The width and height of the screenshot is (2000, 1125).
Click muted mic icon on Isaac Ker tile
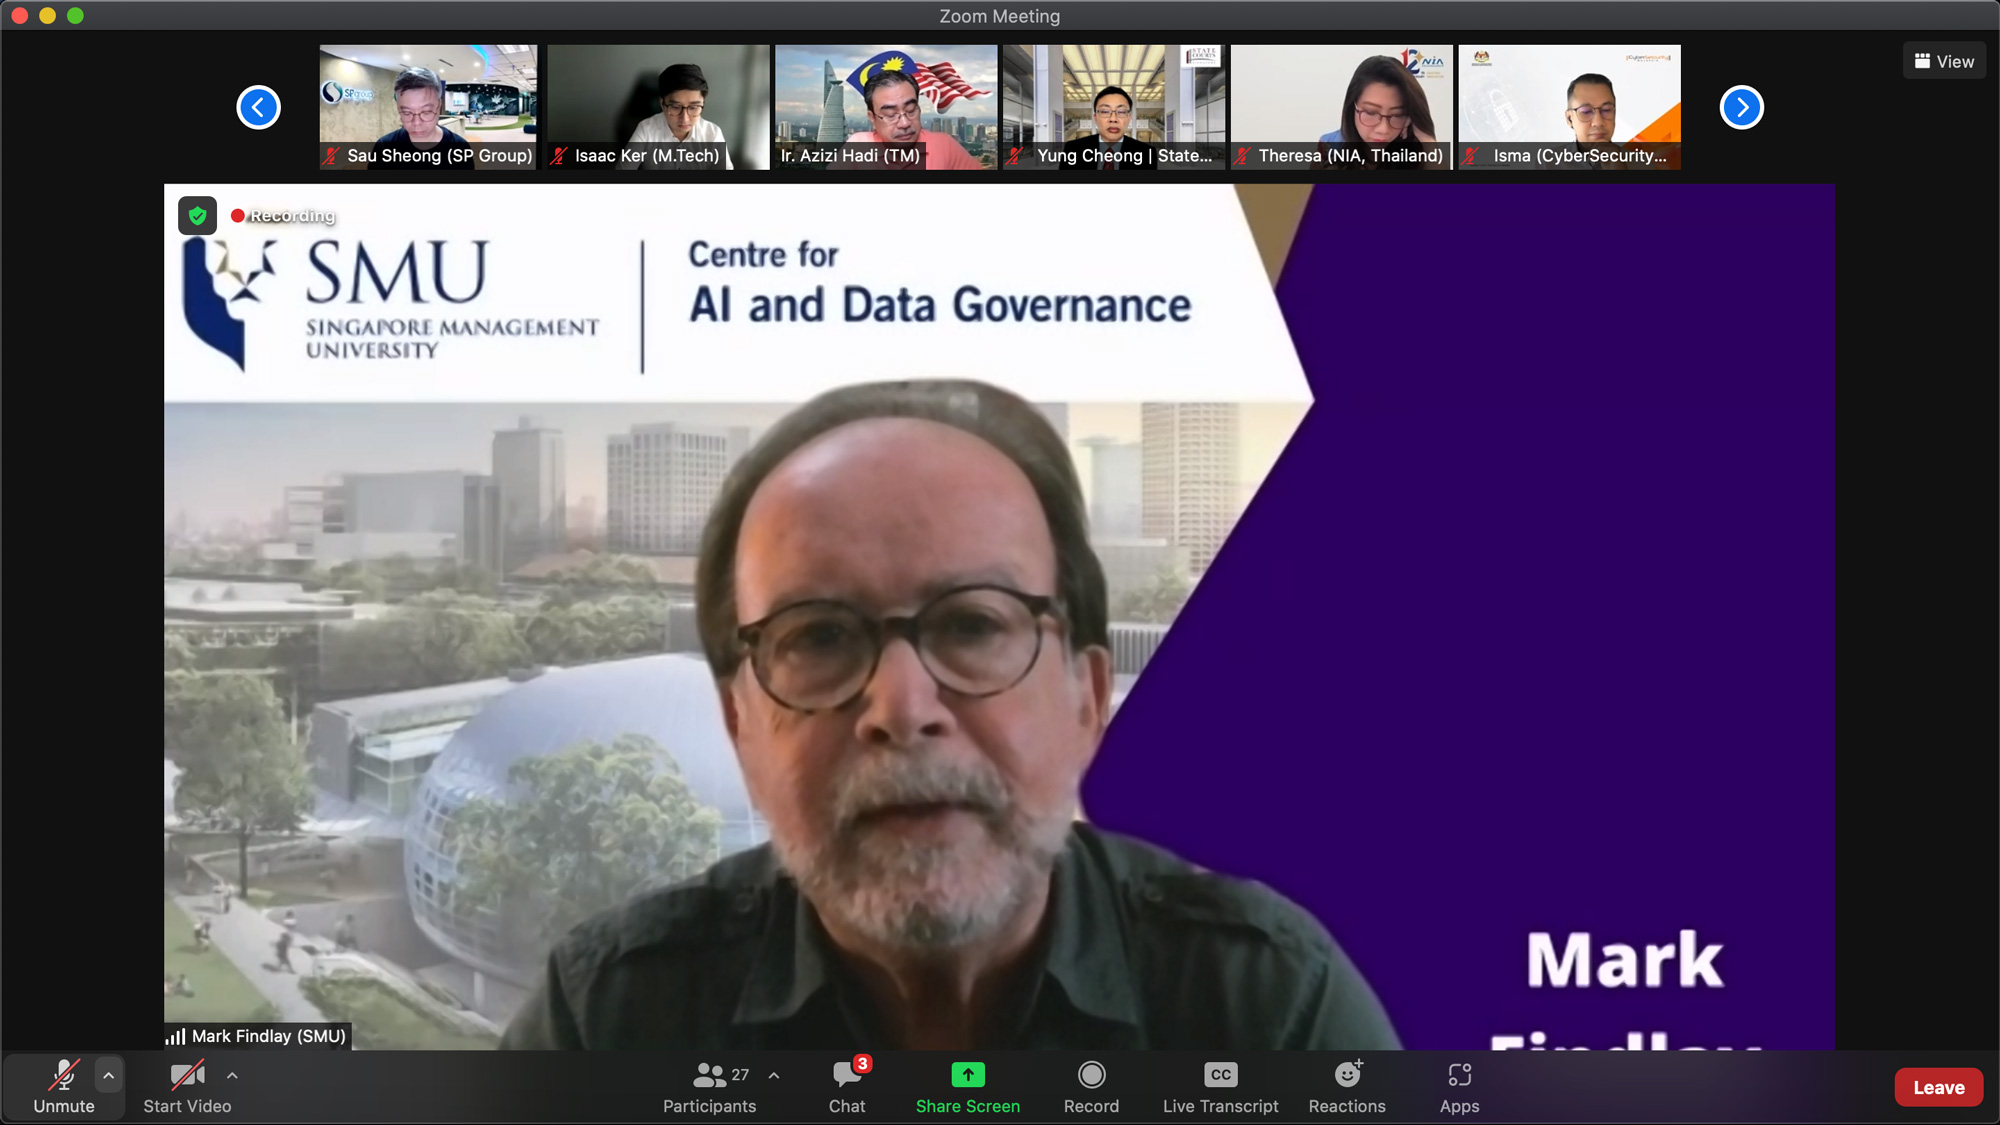[559, 156]
